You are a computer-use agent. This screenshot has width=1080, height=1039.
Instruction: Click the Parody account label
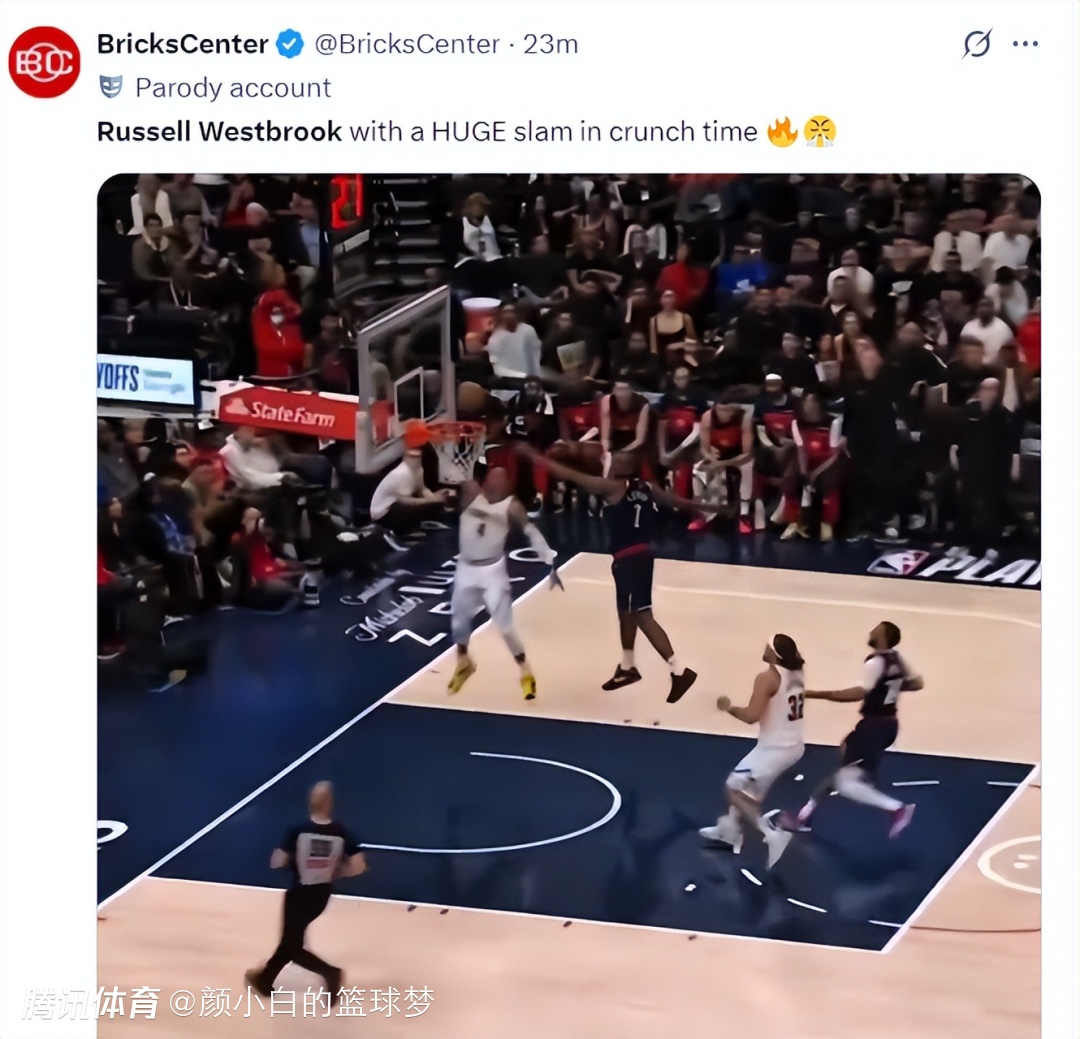point(233,88)
